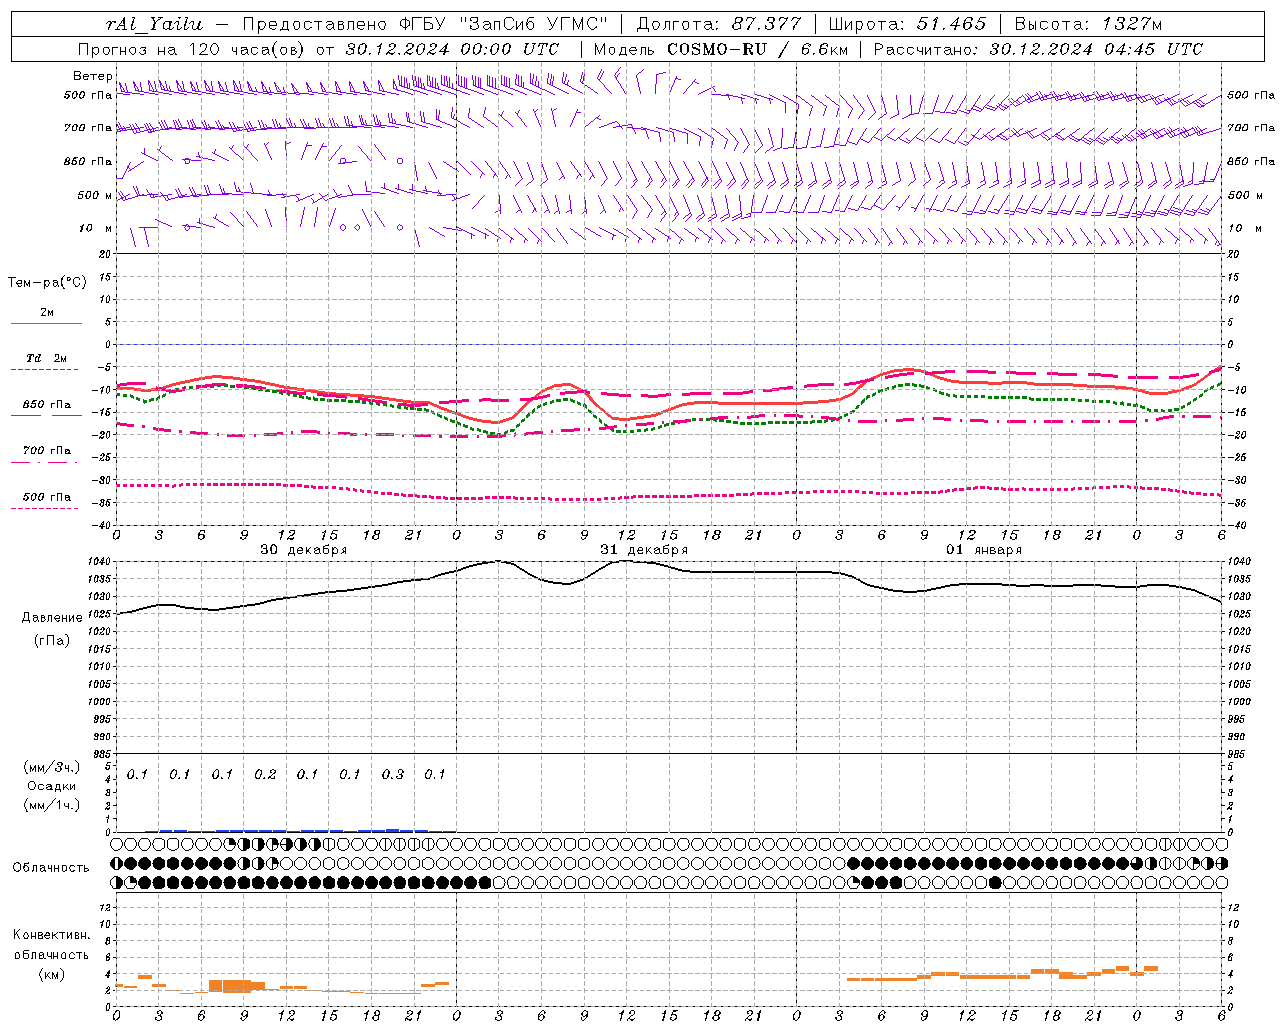Click the Ветер panel label
This screenshot has height=1024, width=1280.
[92, 76]
